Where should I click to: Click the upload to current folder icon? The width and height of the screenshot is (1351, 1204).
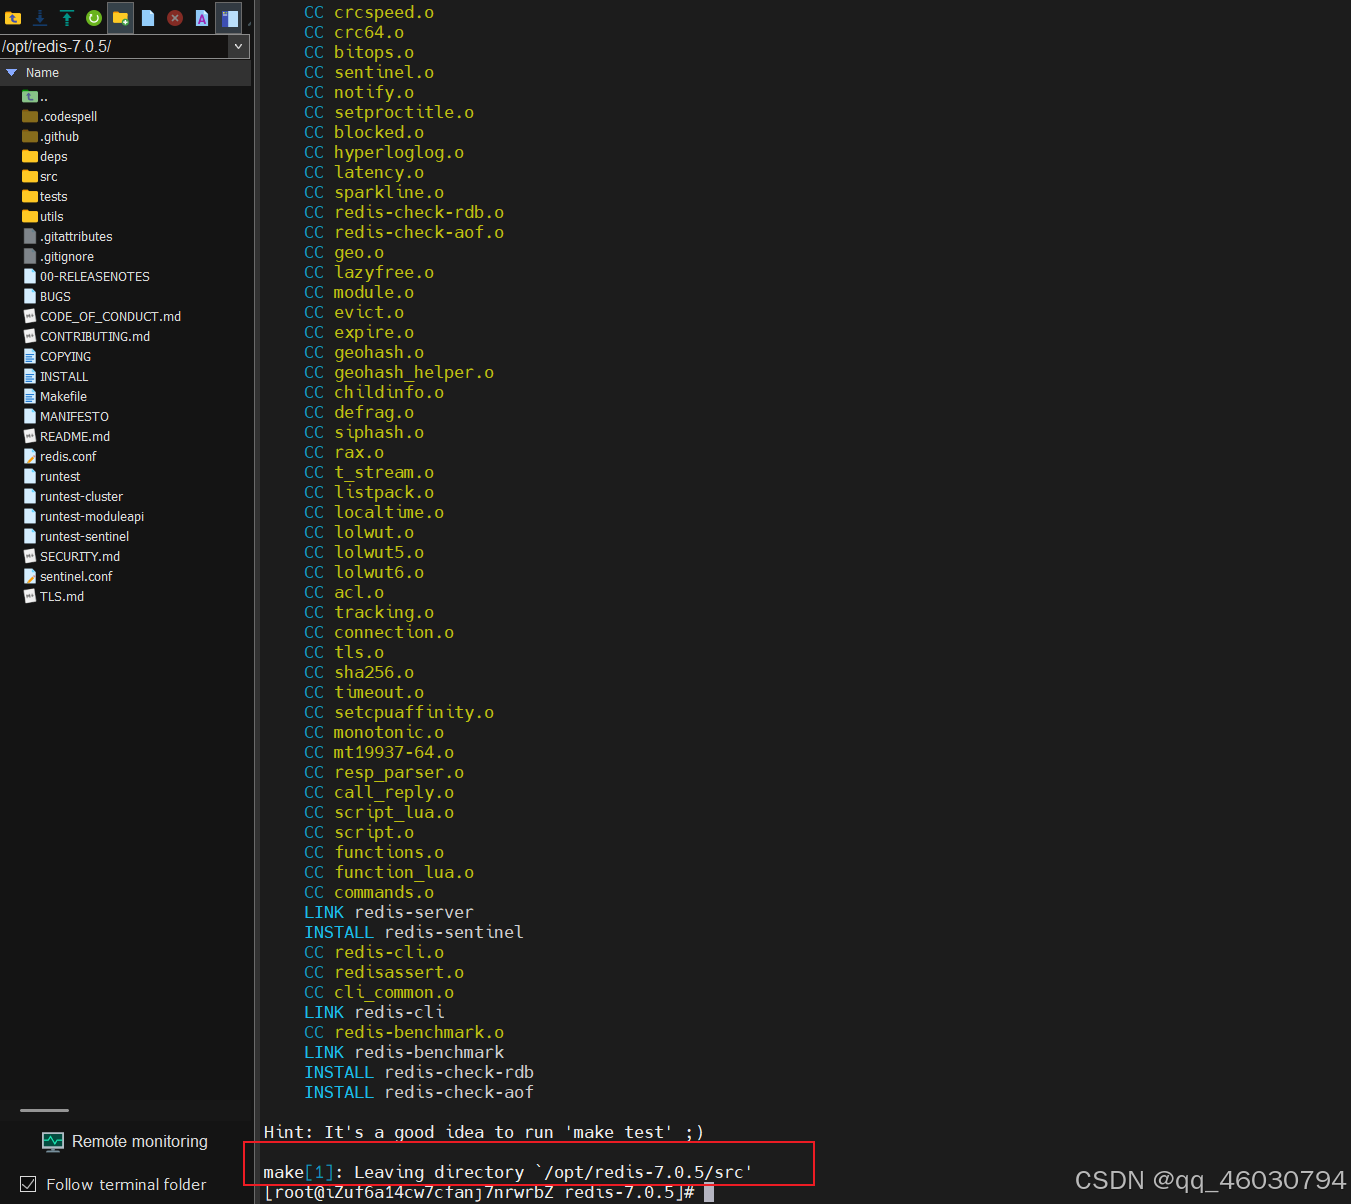(x=67, y=18)
